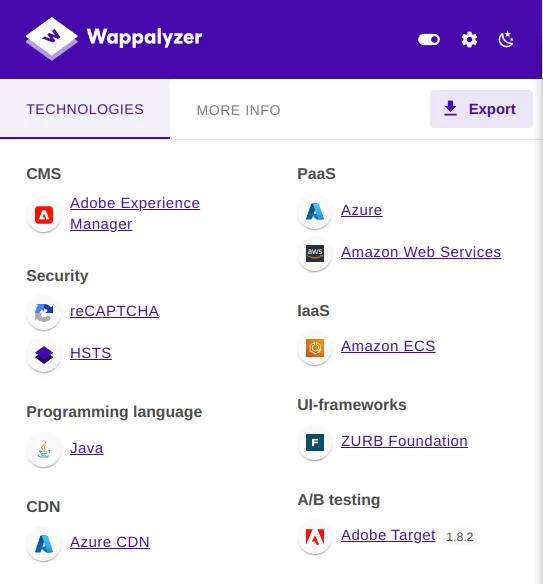Switch to the More Info tab
Viewport: 543px width, 584px height.
238,110
